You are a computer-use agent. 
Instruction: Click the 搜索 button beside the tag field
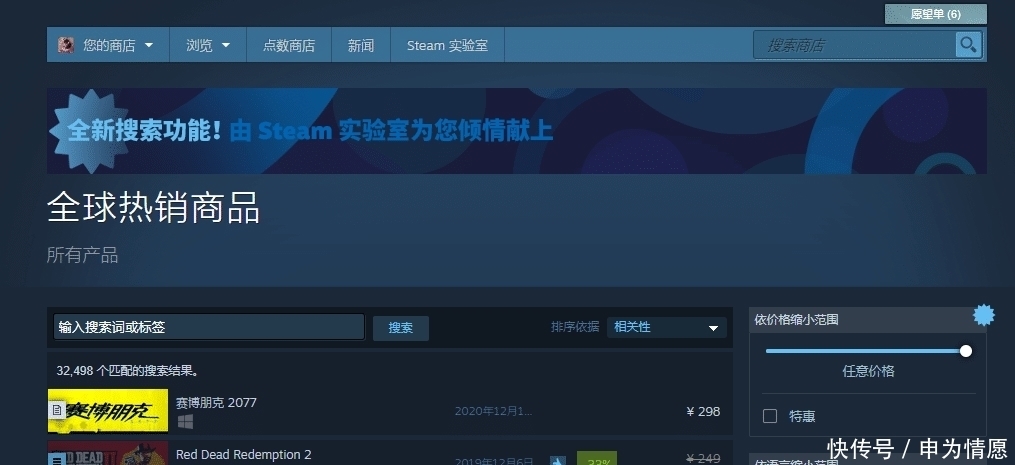(401, 328)
